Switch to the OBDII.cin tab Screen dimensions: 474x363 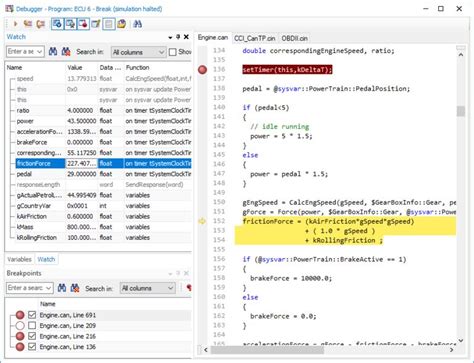294,38
